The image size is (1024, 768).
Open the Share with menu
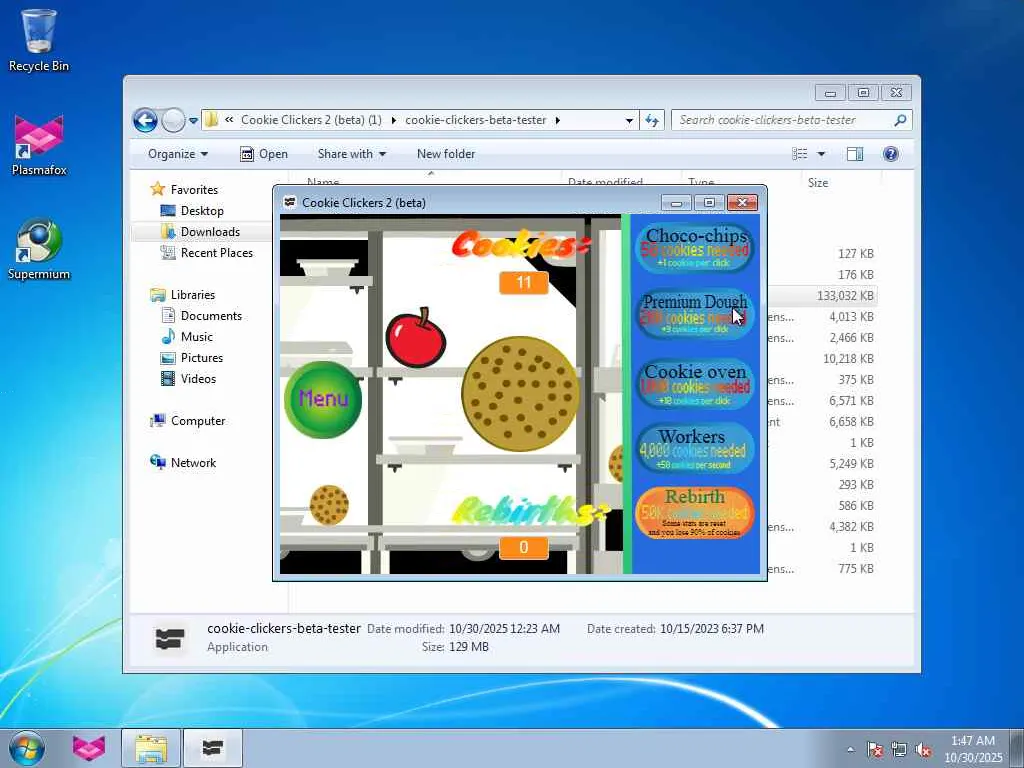352,154
